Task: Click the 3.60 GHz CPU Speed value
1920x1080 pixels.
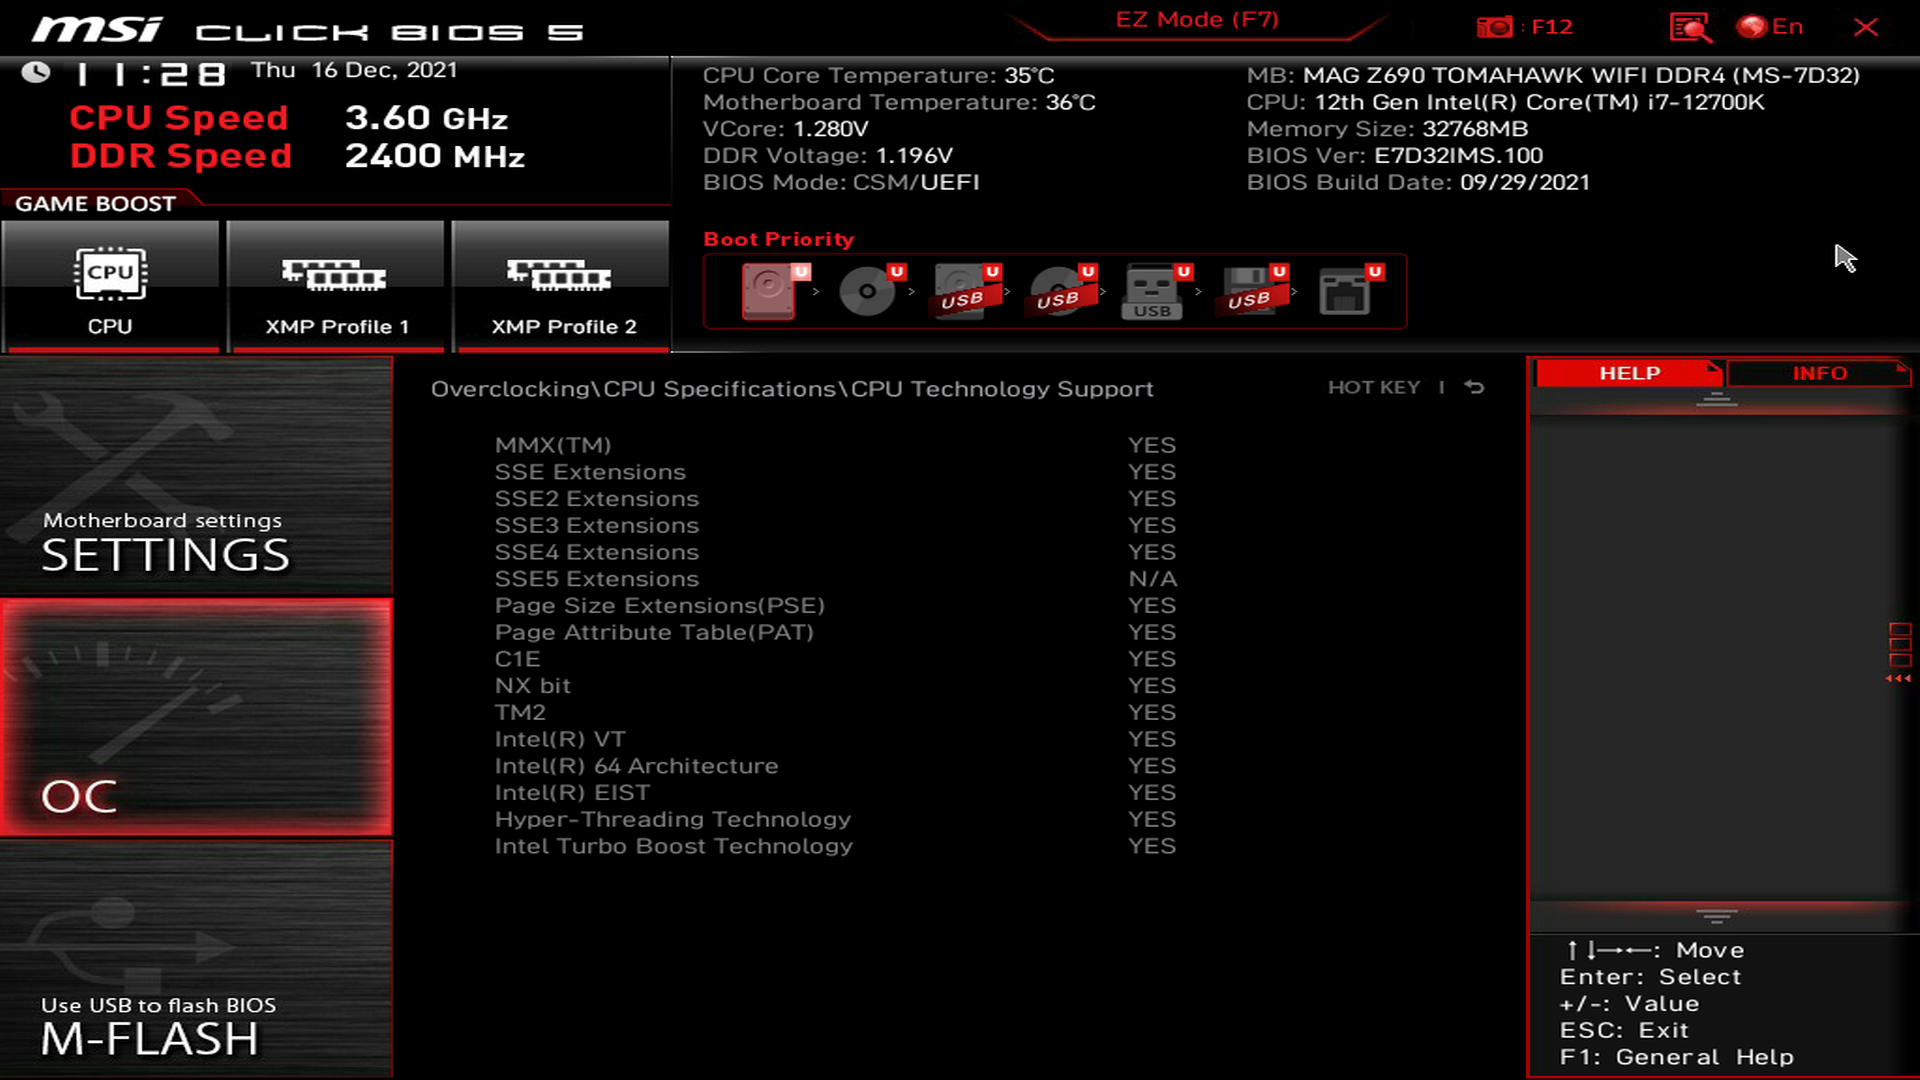Action: (x=426, y=118)
